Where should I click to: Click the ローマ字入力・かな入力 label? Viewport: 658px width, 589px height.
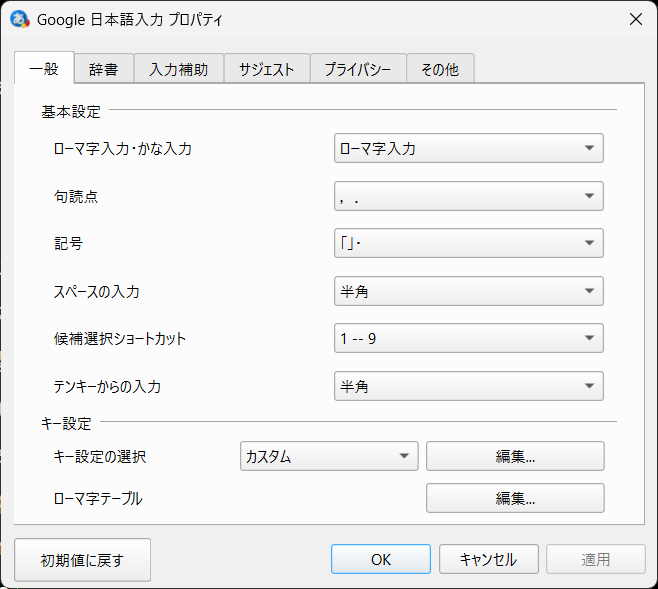123,149
